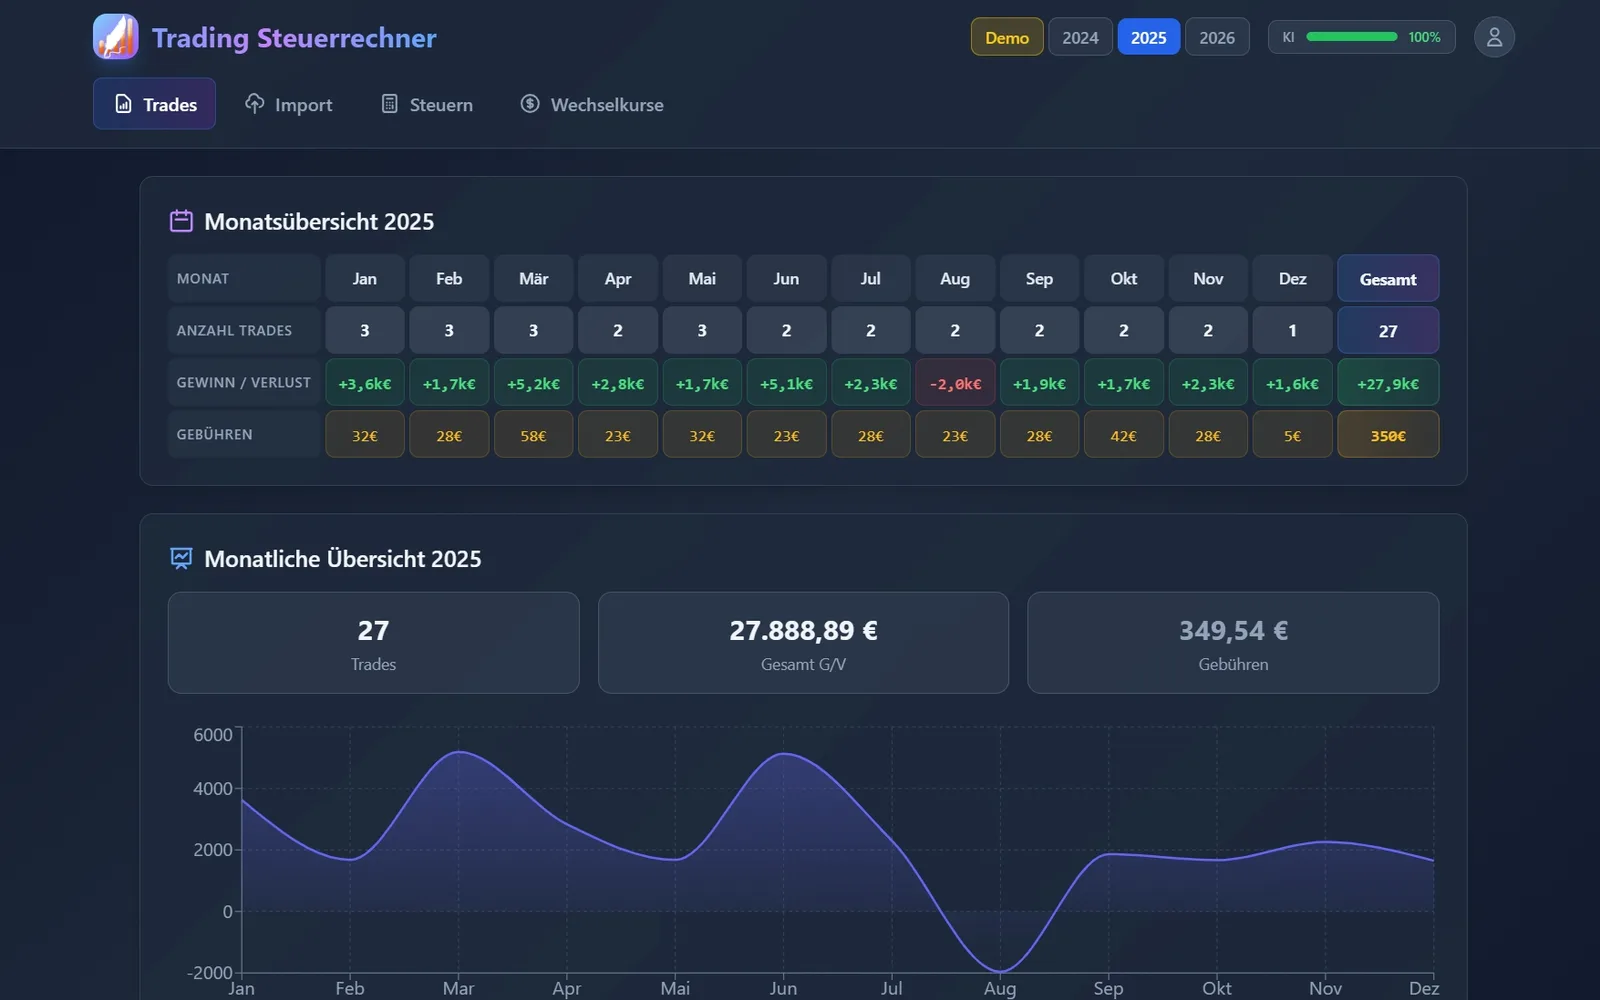The width and height of the screenshot is (1600, 1000).
Task: Select the Apr month column header
Action: pos(618,278)
